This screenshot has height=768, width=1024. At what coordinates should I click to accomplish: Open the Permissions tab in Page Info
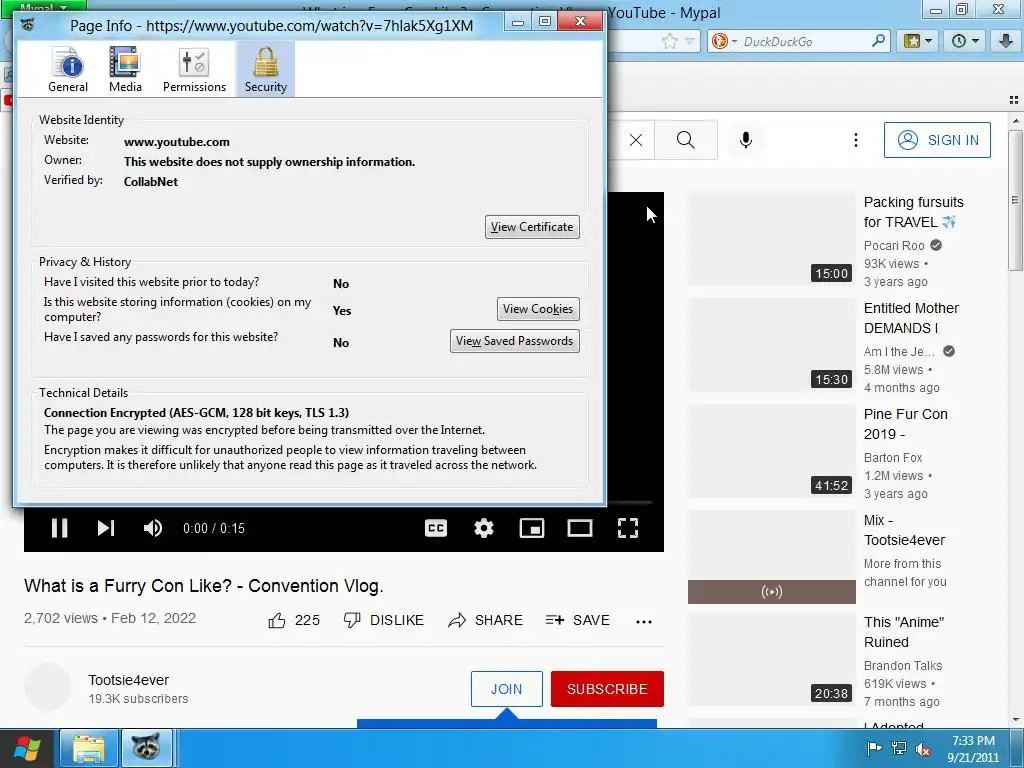click(194, 70)
